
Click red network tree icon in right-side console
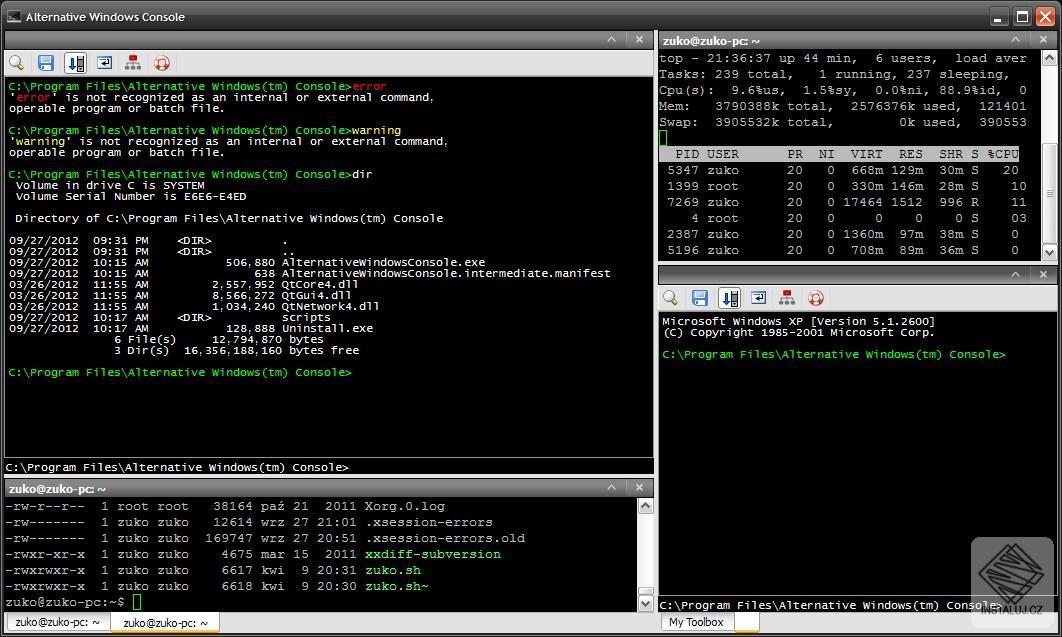pos(787,298)
